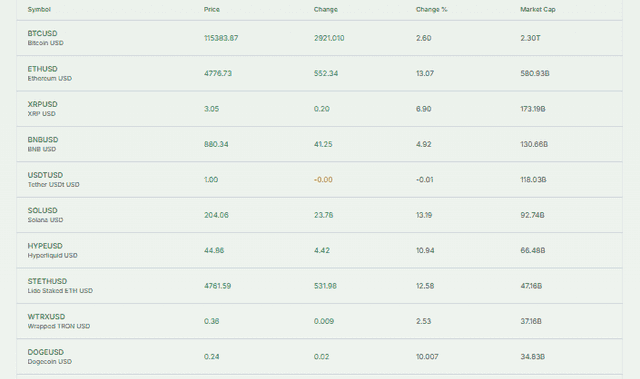The width and height of the screenshot is (640, 379).
Task: Sort by the Market Cap header
Action: click(538, 9)
